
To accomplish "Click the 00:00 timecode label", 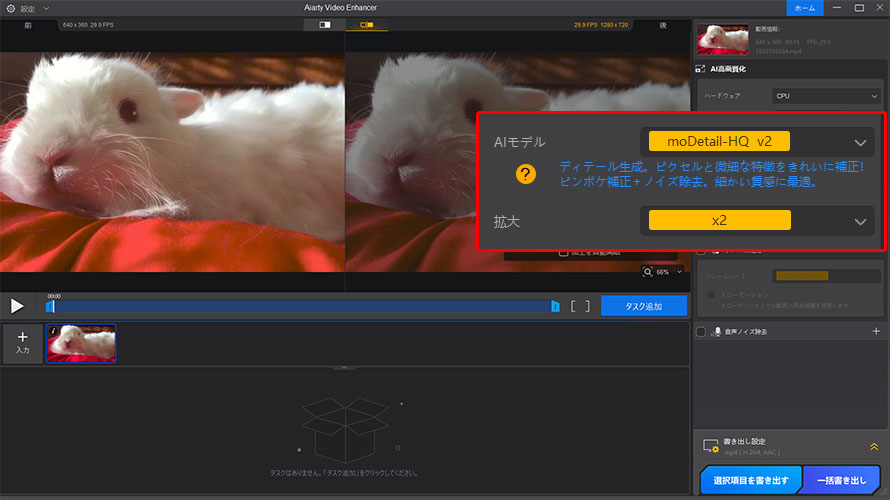I will point(54,296).
